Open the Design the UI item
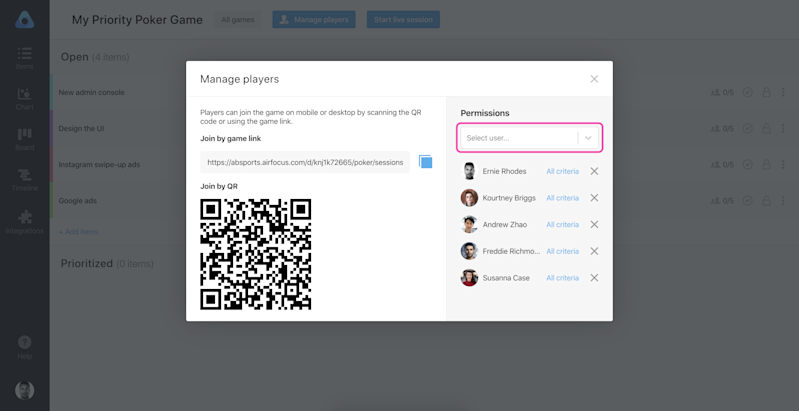799x411 pixels. pyautogui.click(x=81, y=128)
